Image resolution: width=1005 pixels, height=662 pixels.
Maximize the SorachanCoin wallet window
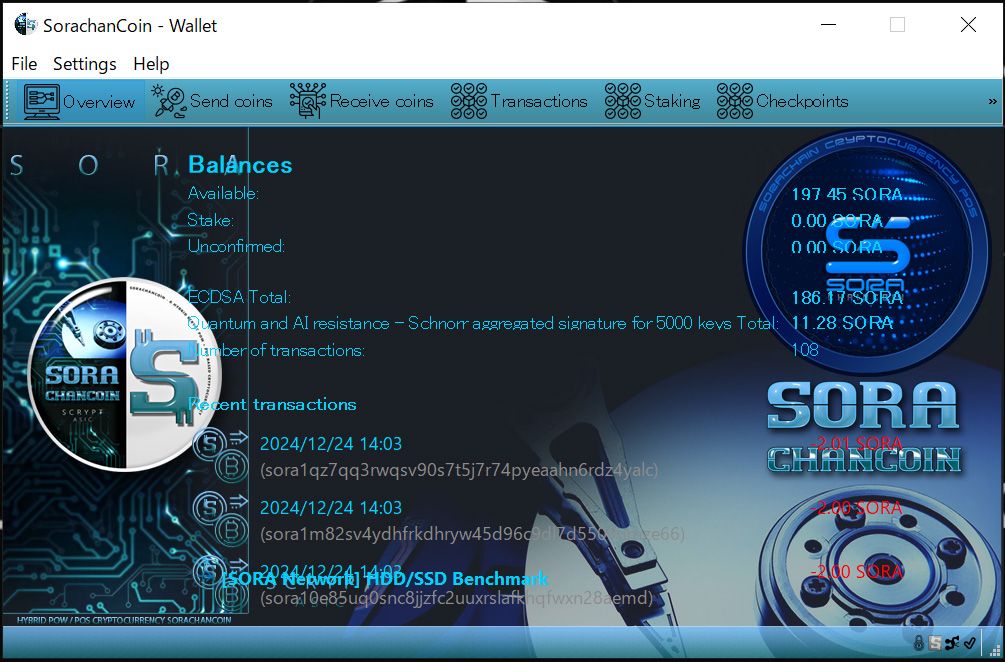click(897, 25)
